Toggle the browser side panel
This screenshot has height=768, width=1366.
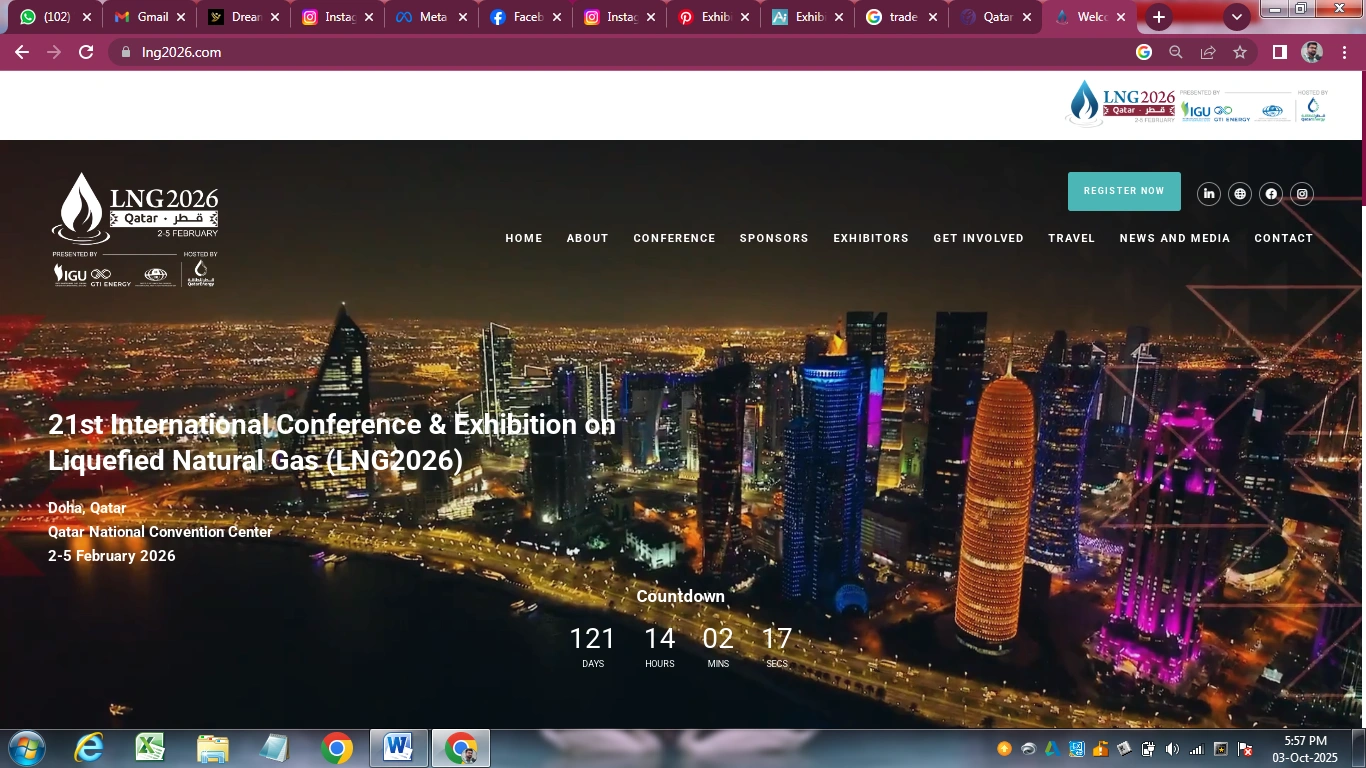pyautogui.click(x=1279, y=52)
